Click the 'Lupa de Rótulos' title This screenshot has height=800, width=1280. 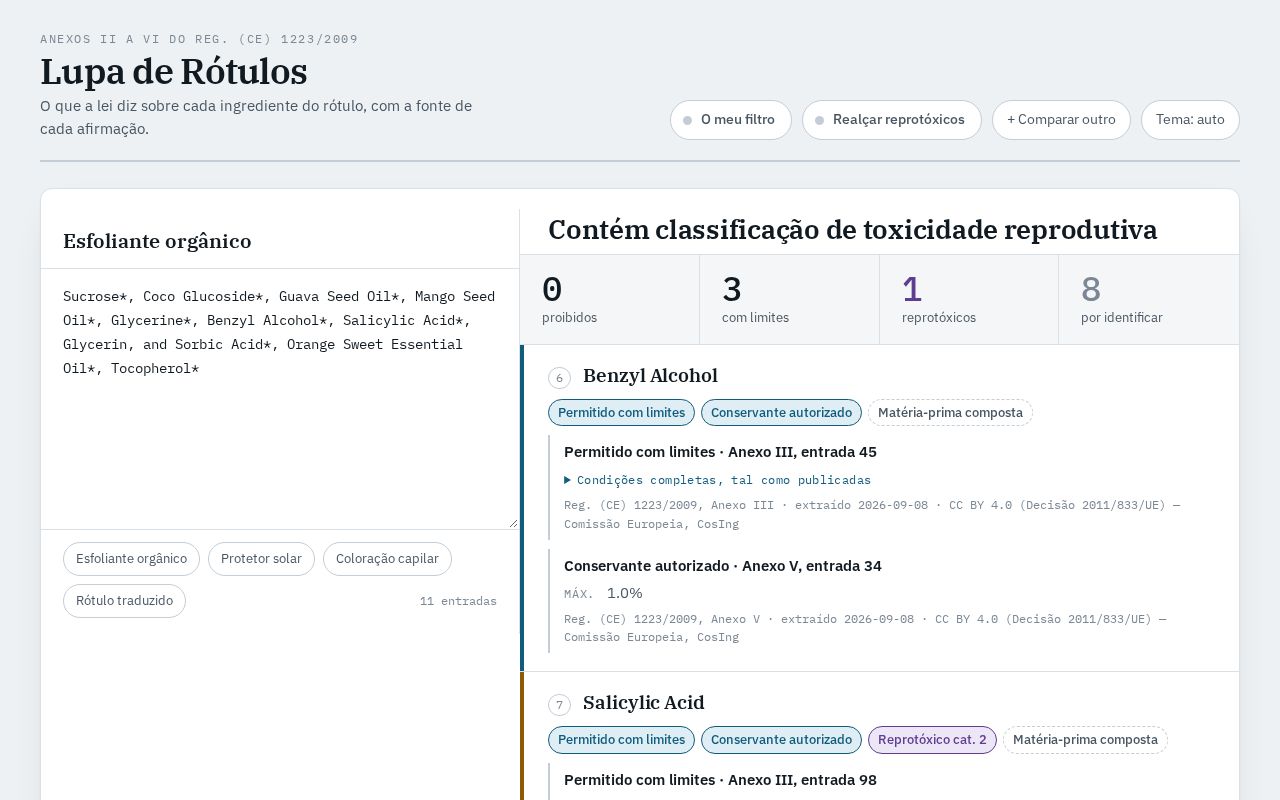(174, 72)
